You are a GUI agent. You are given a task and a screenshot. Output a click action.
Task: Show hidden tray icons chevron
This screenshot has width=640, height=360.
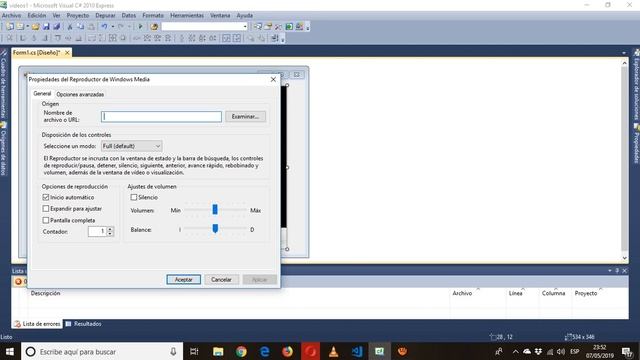(516, 351)
